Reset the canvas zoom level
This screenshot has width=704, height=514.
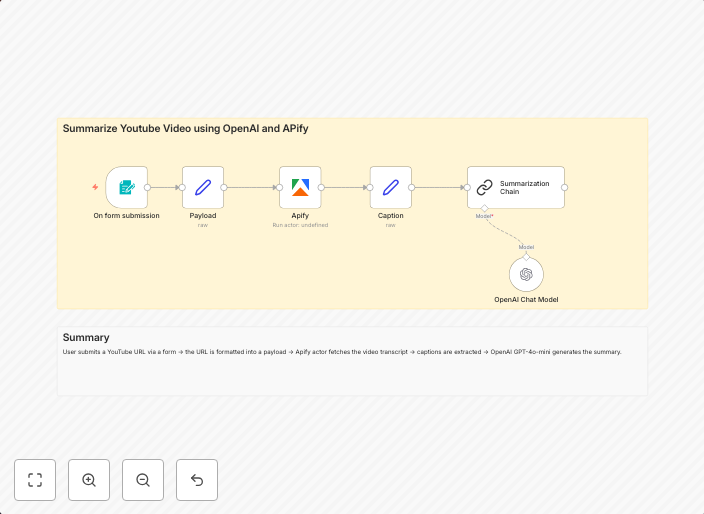(x=197, y=480)
